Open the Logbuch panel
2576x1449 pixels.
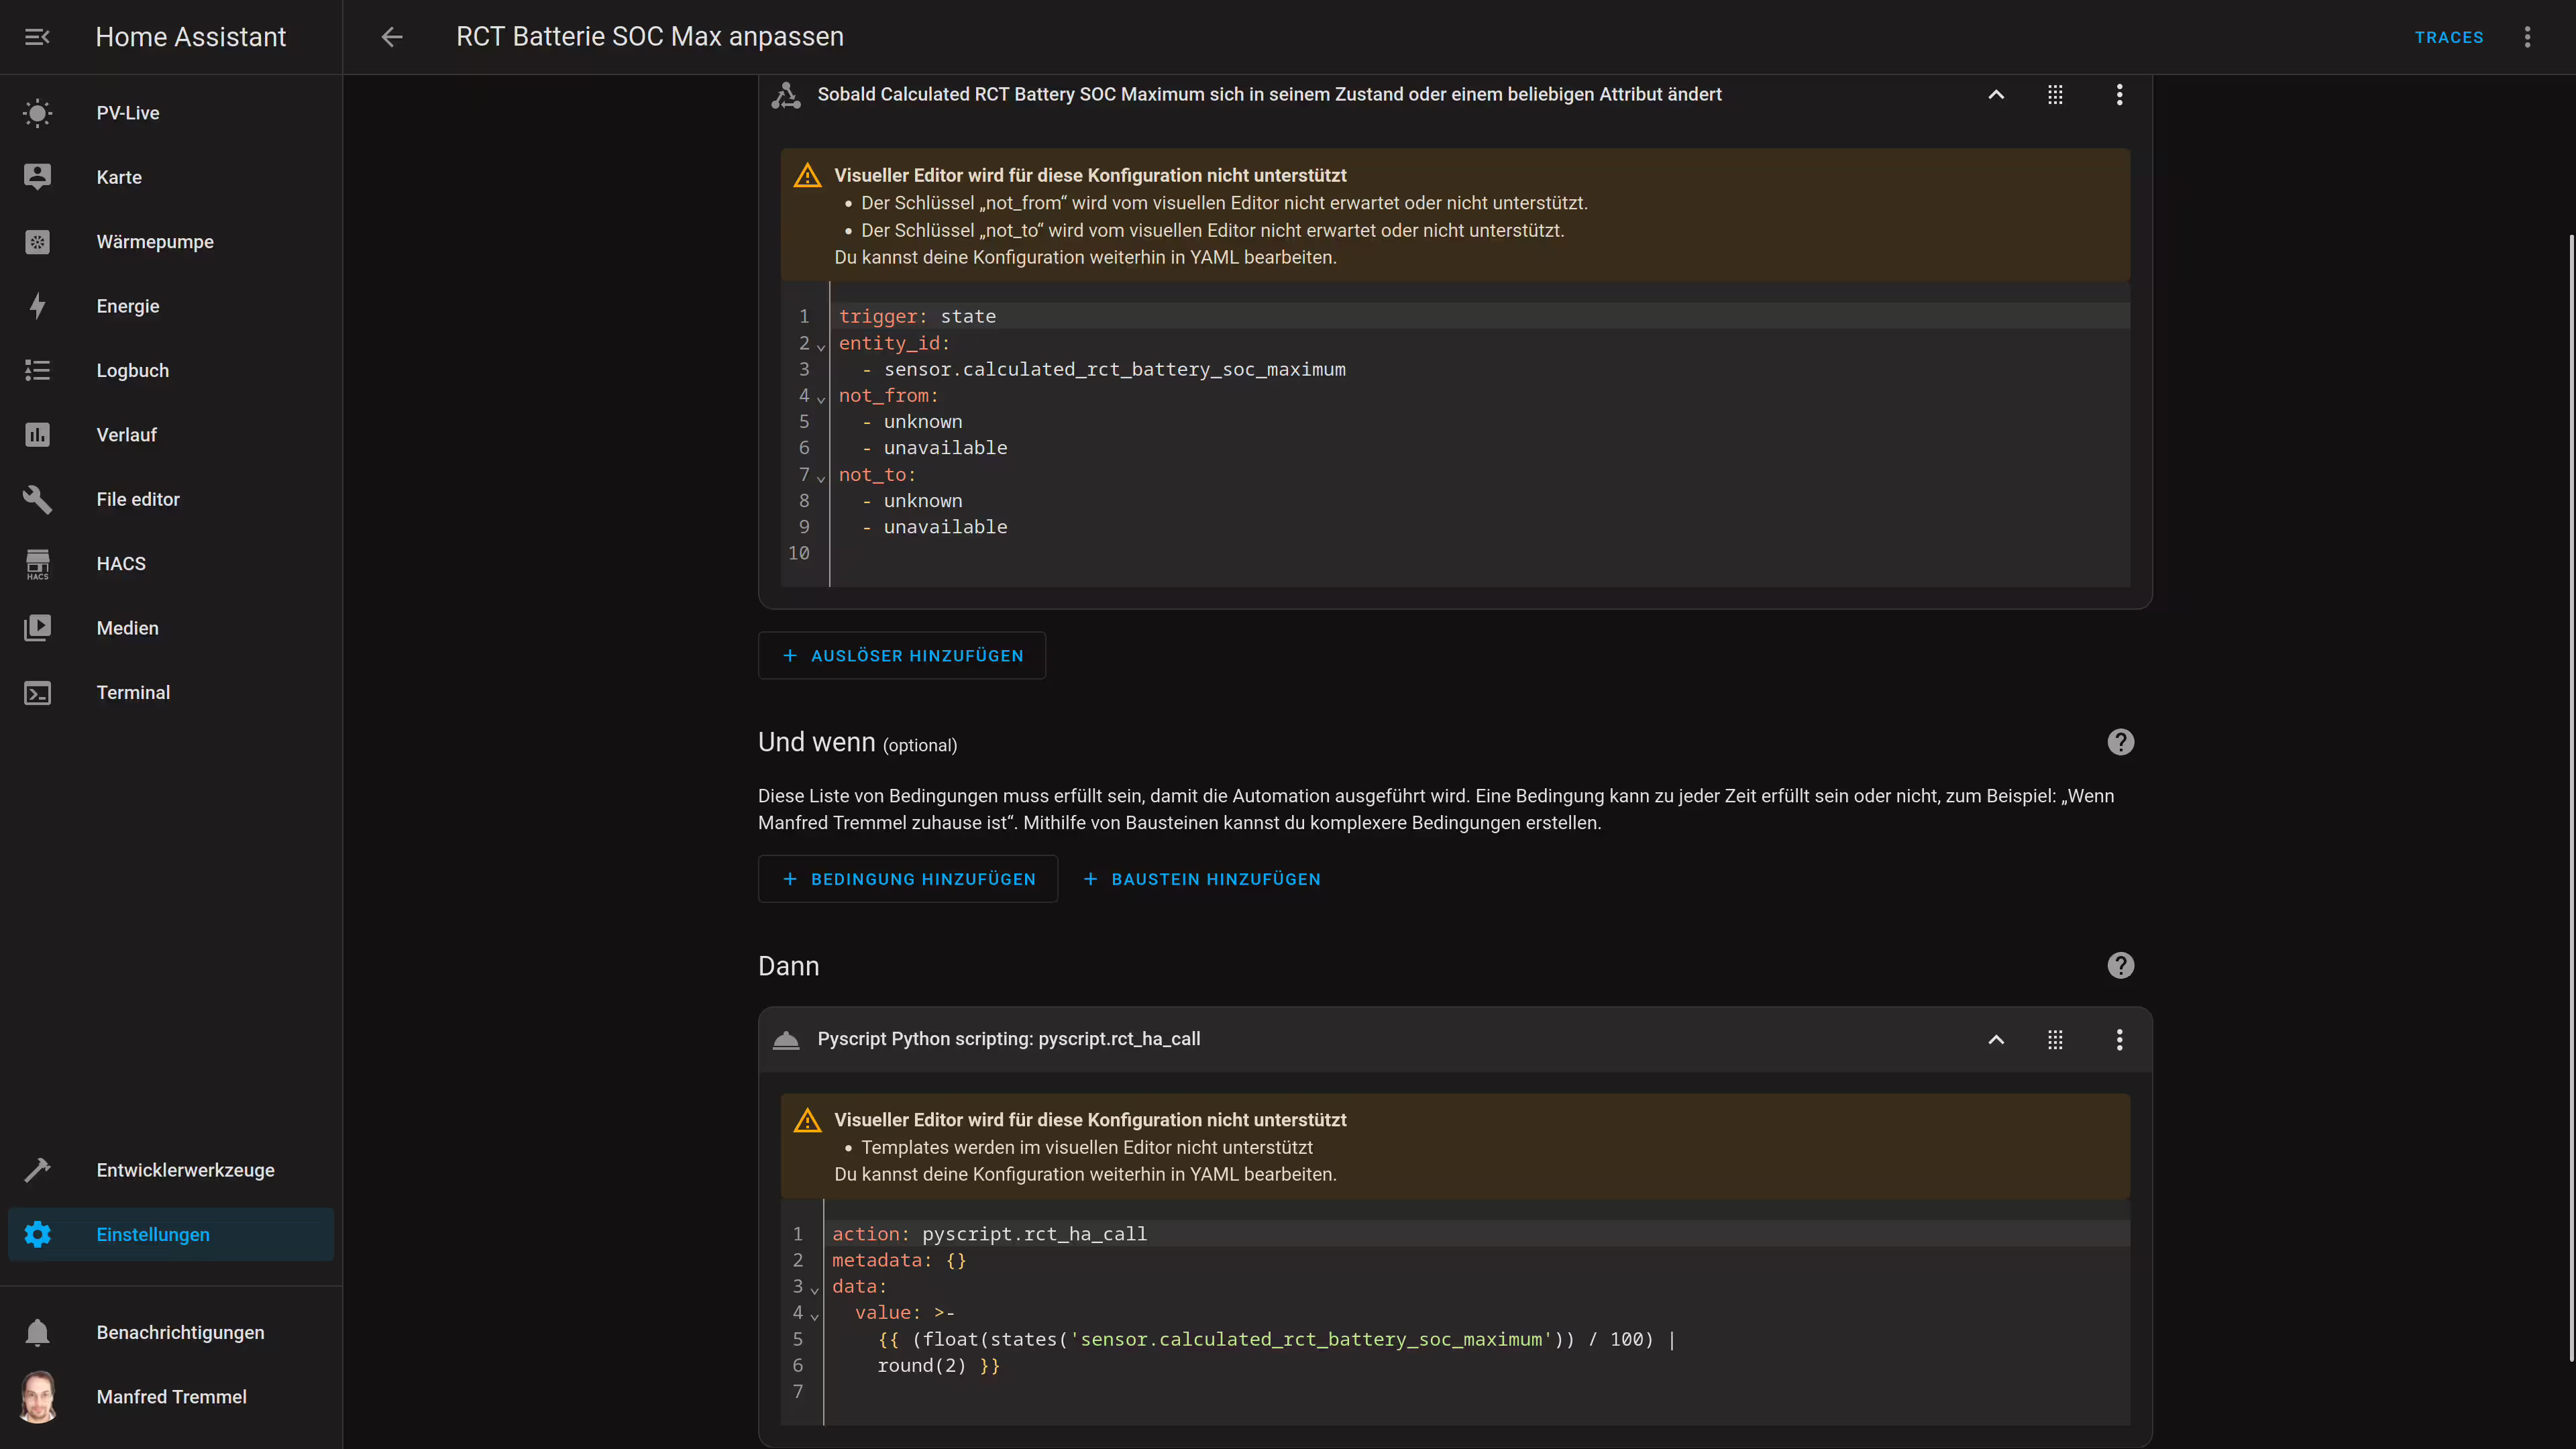pyautogui.click(x=171, y=370)
